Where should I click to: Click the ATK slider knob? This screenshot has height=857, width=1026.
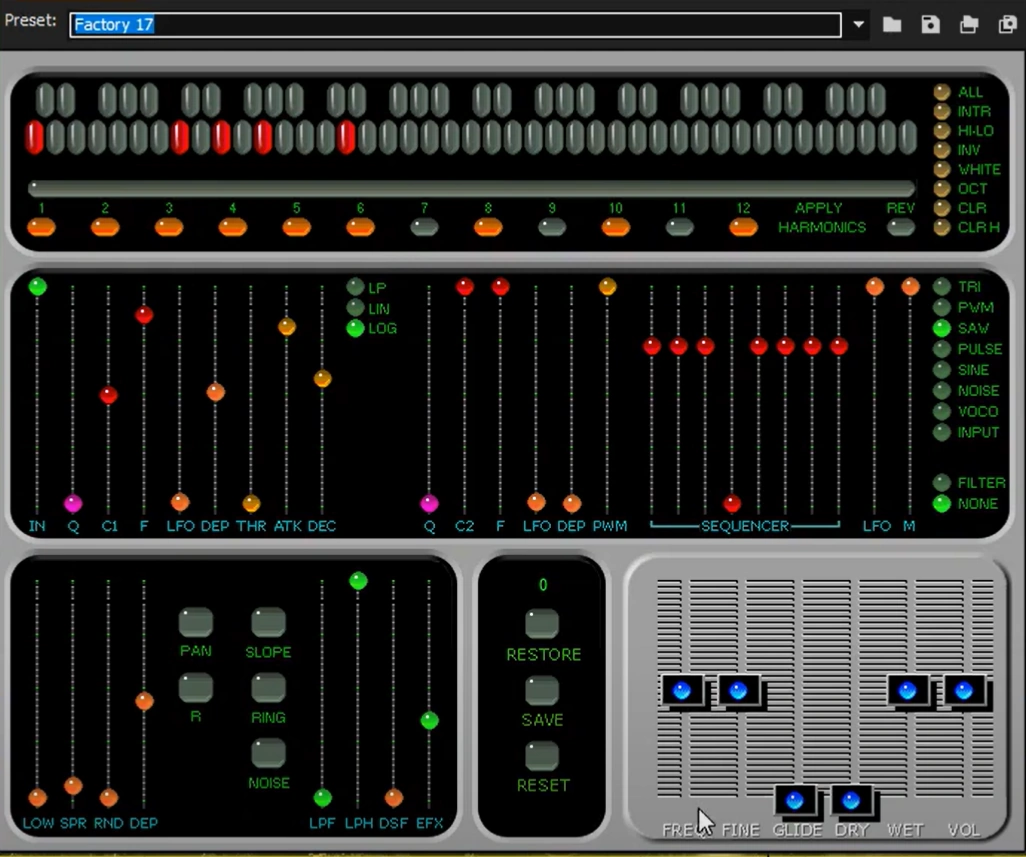coord(287,326)
